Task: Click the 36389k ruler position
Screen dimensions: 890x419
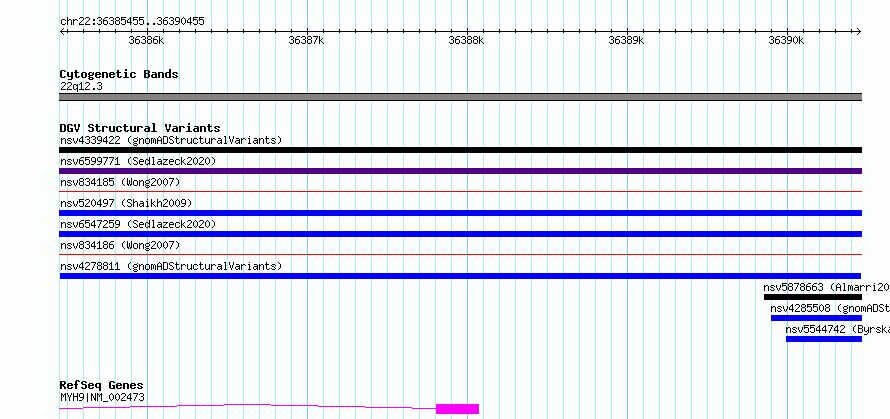Action: (627, 40)
